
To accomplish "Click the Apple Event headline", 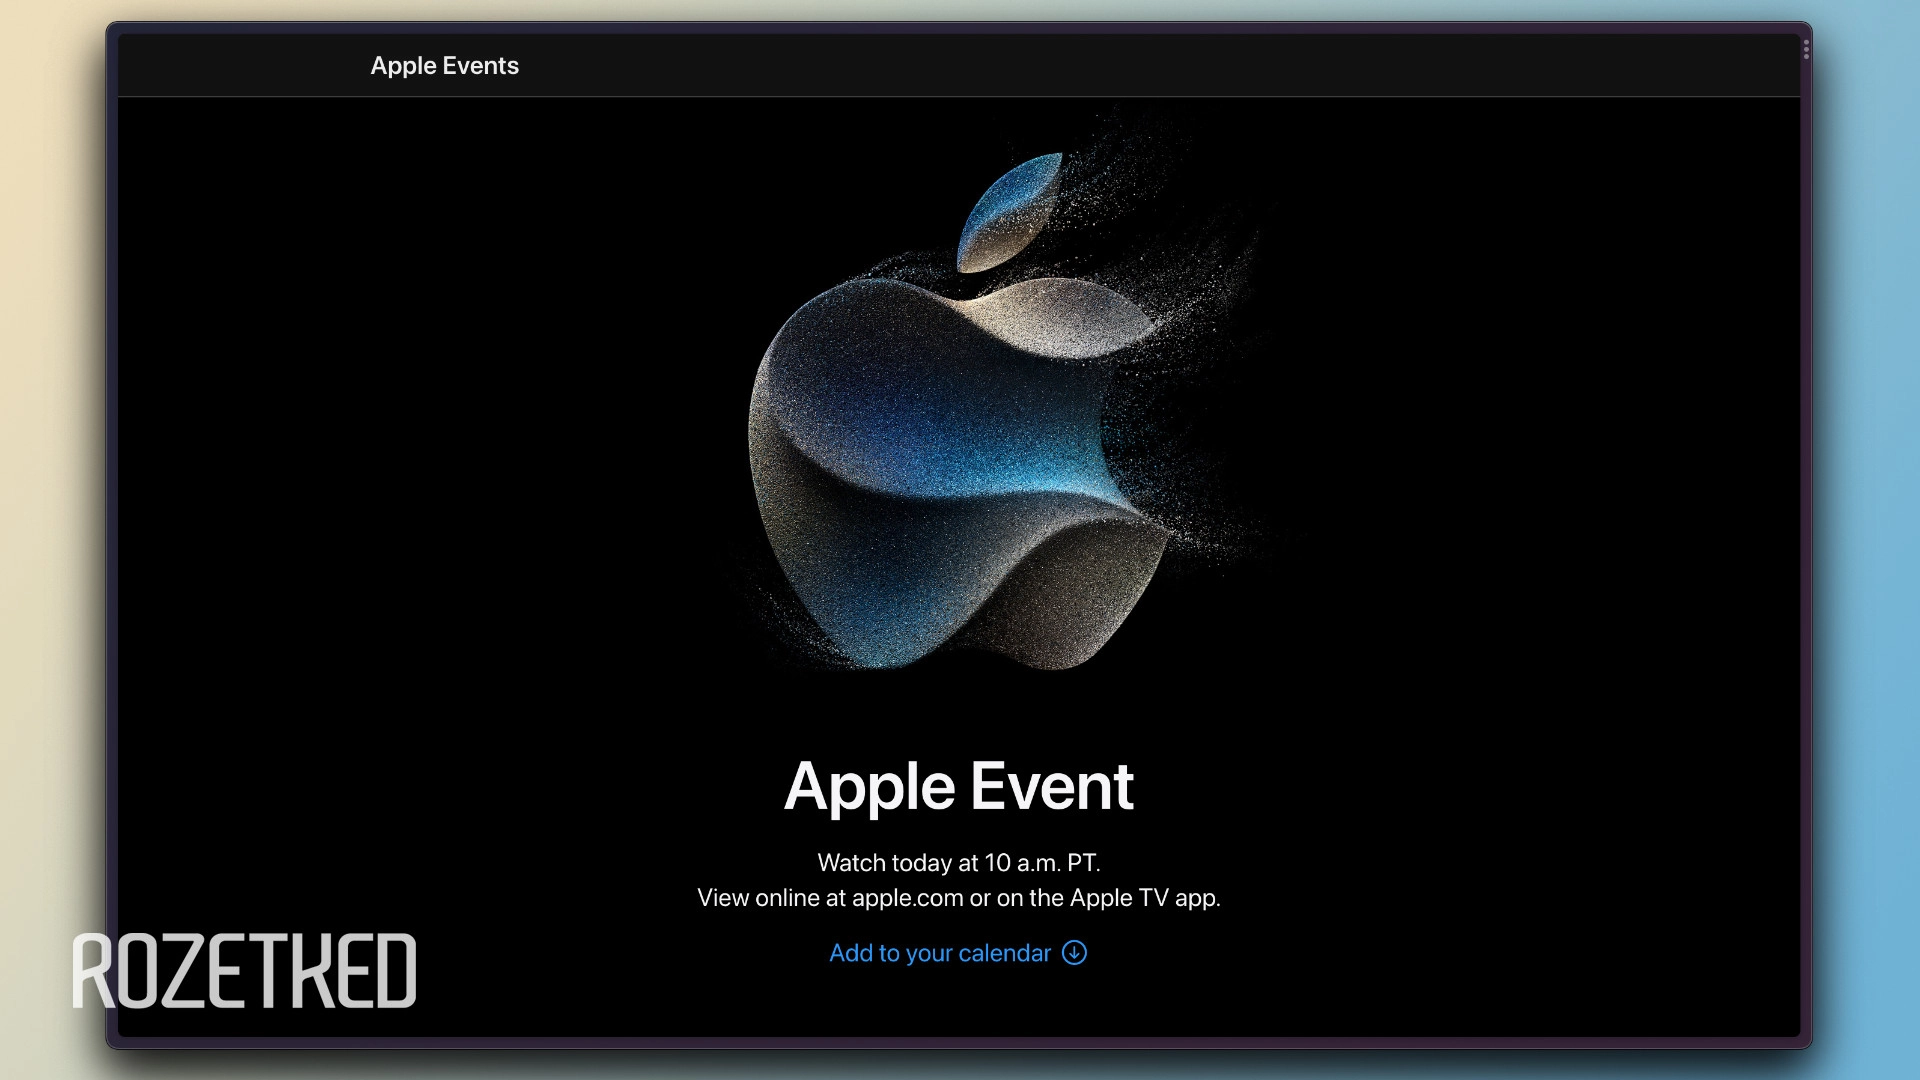I will coord(958,786).
